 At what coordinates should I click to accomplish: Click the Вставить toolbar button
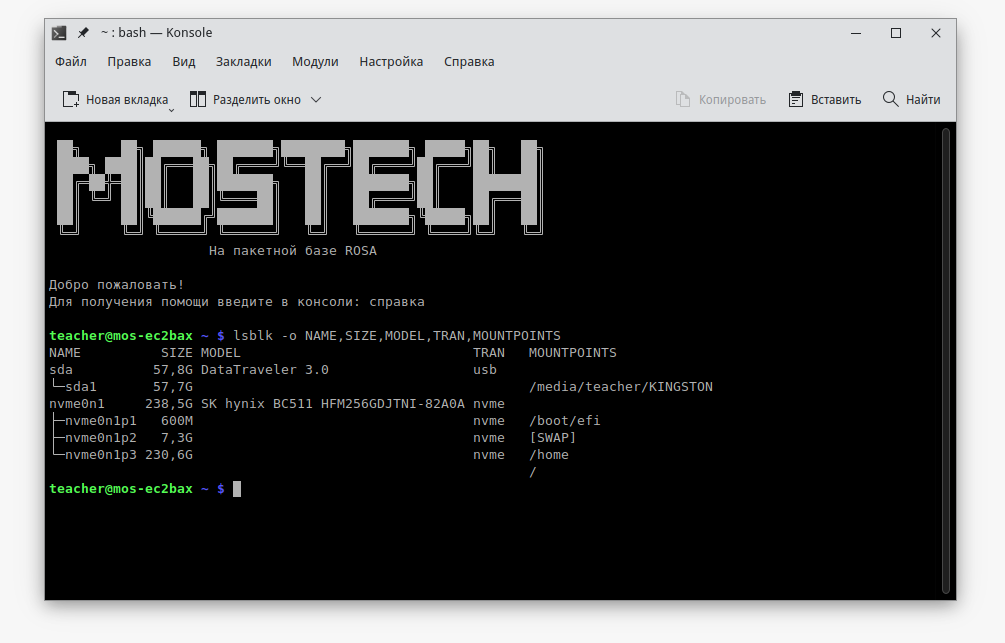[x=824, y=99]
